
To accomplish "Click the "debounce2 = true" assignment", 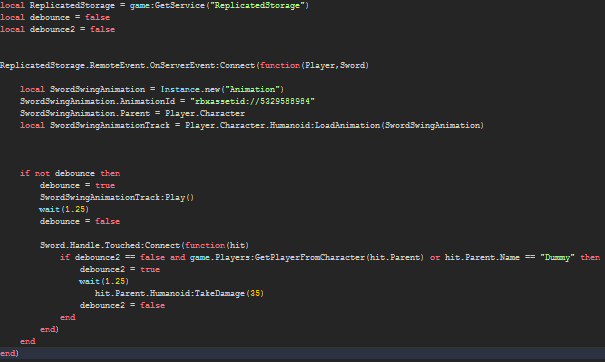I will coord(120,269).
